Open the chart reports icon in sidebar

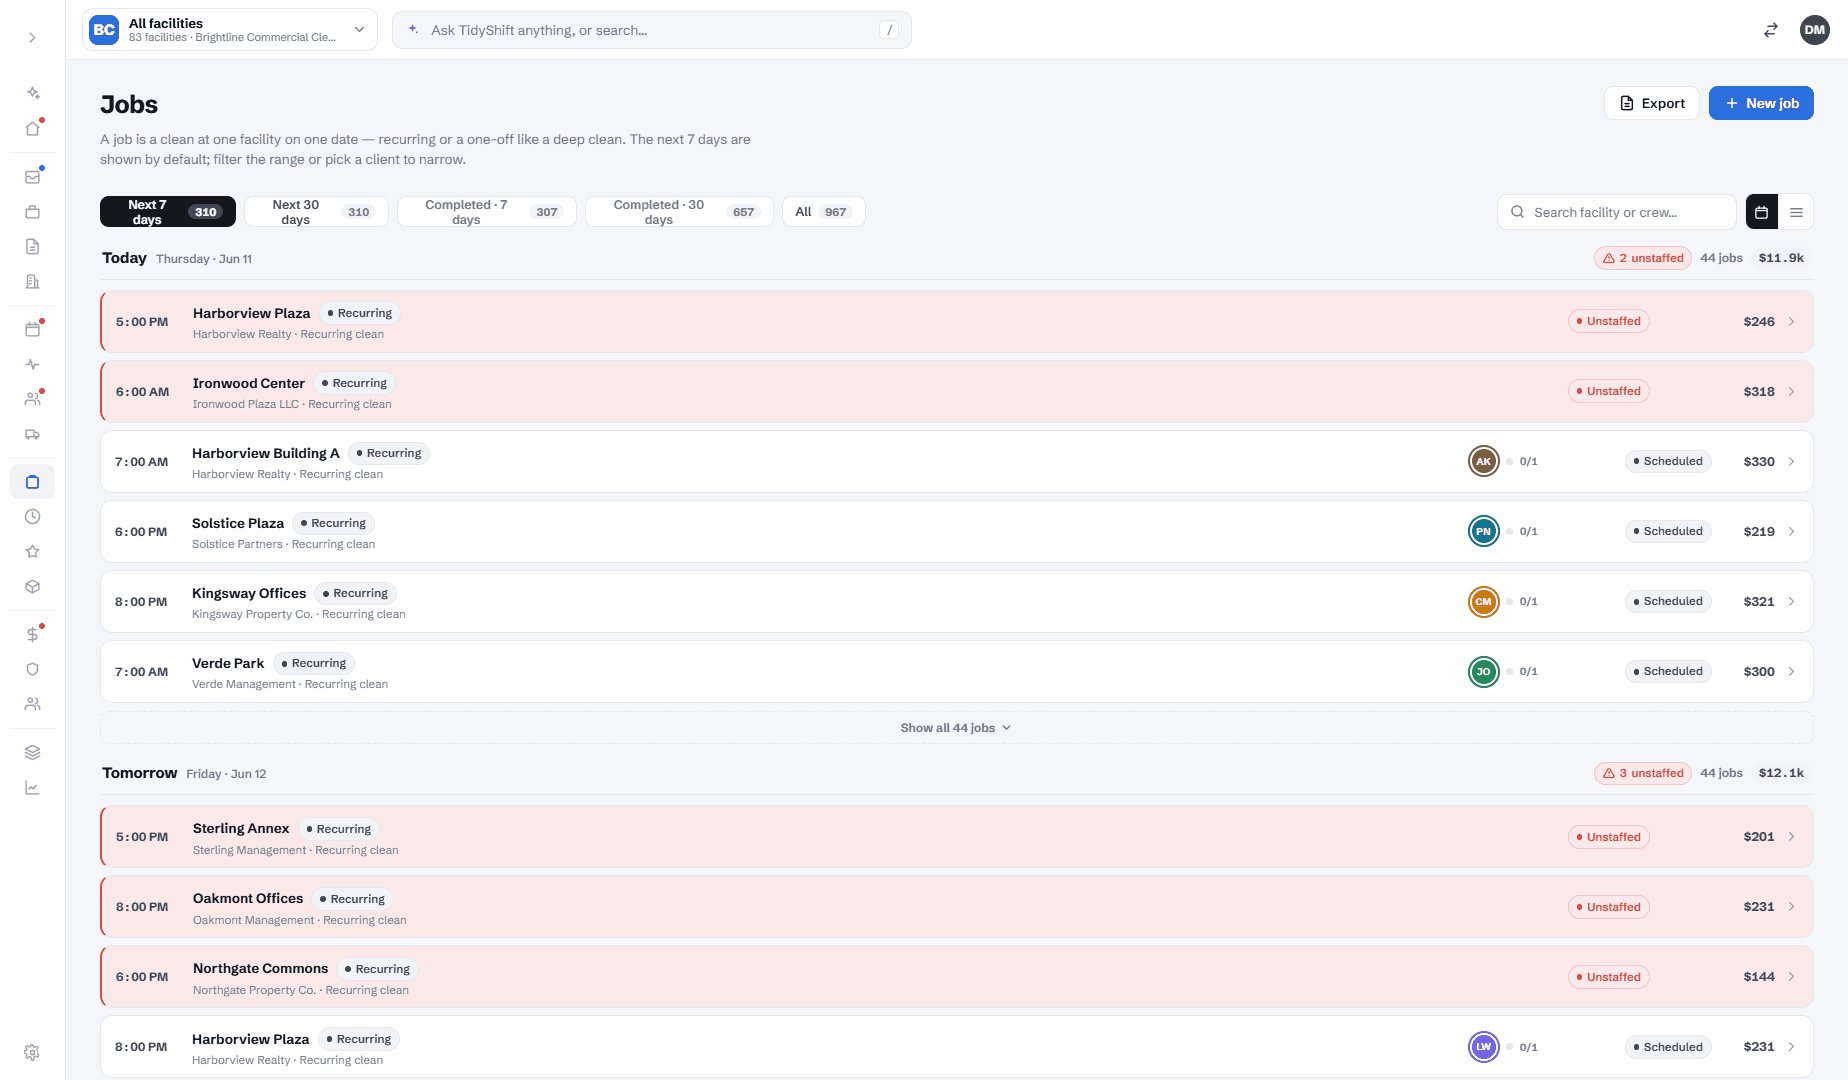[32, 787]
